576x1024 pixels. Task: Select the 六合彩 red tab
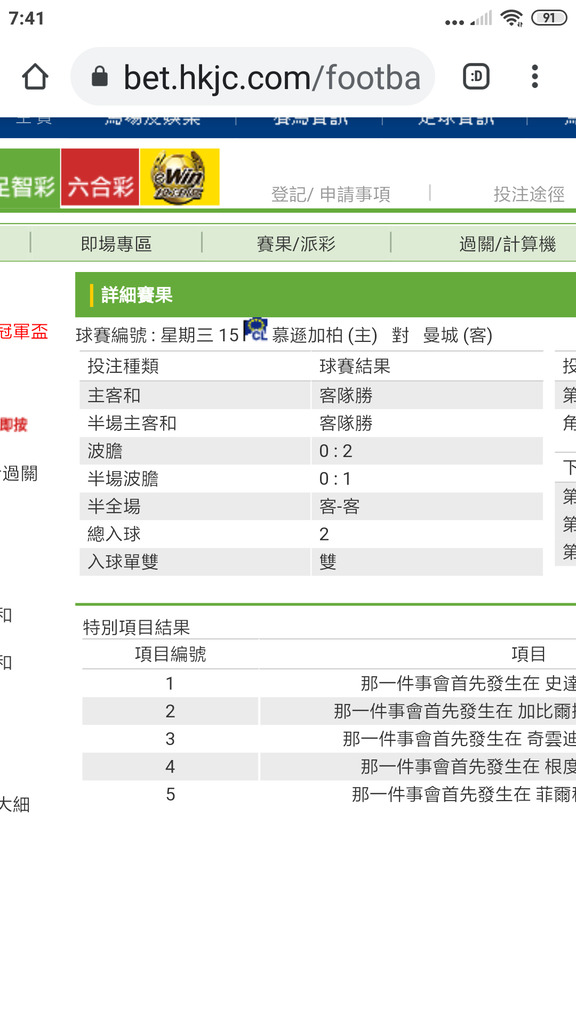tap(100, 178)
